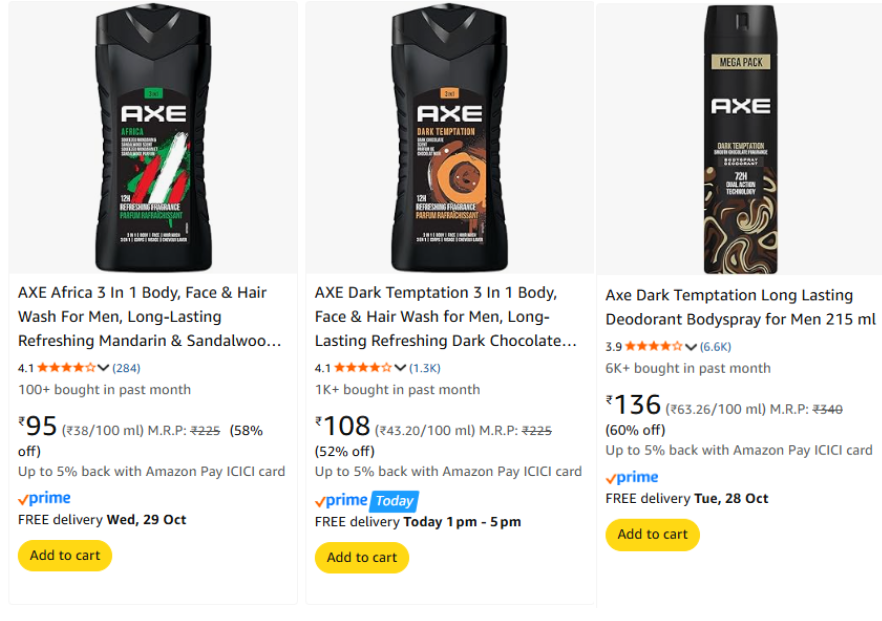This screenshot has height=621, width=882.
Task: Add Axe deodorant bodyspray to cart
Action: [652, 535]
